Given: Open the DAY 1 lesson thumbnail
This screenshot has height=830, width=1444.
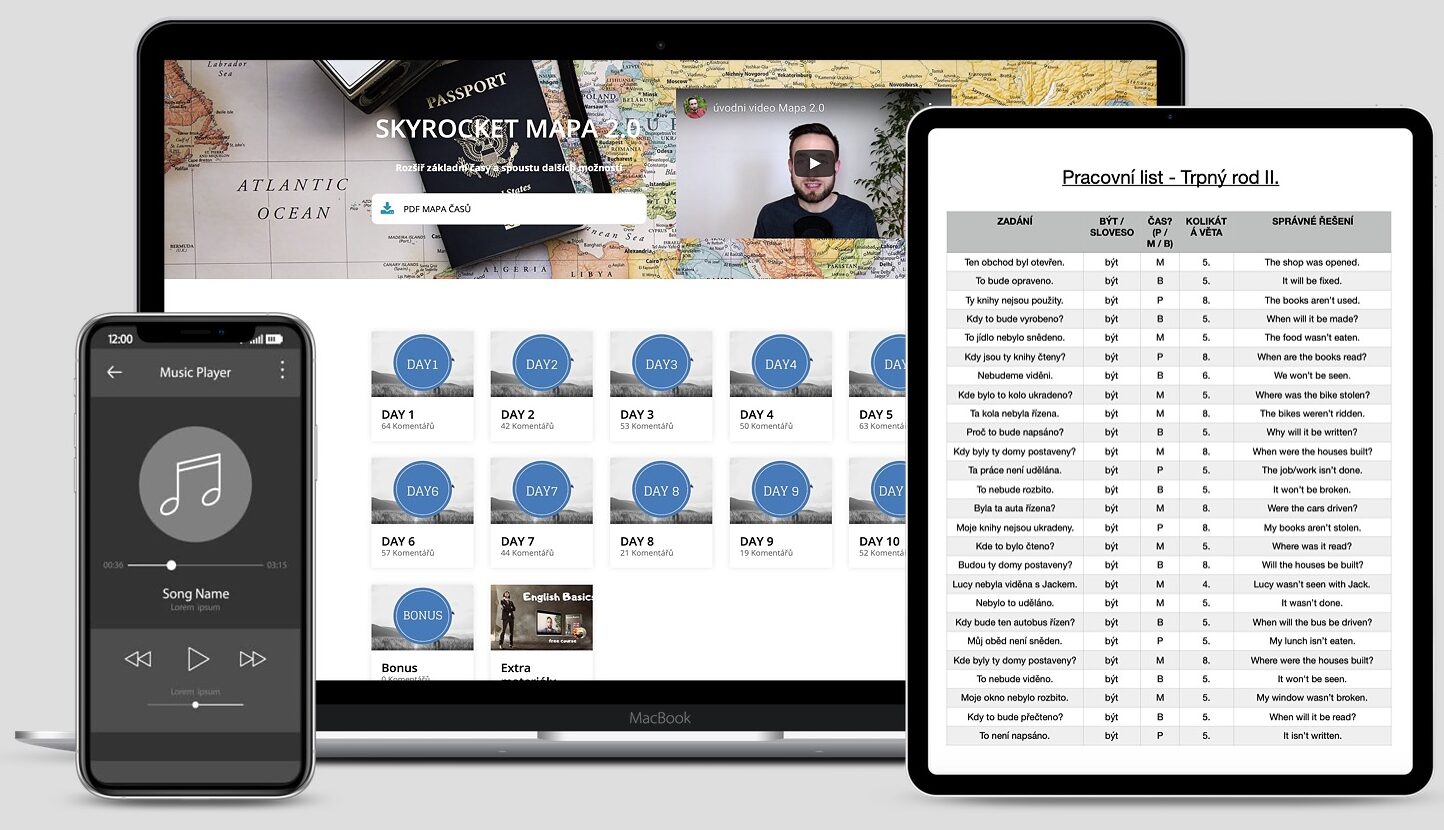Looking at the screenshot, I should 422,364.
